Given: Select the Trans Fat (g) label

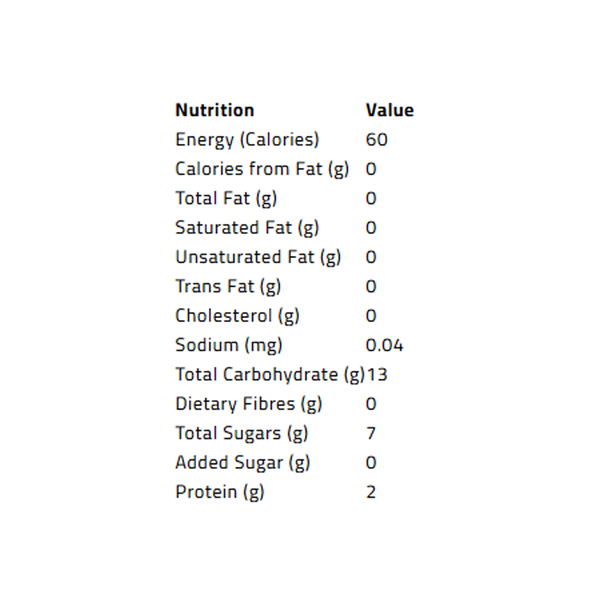Looking at the screenshot, I should point(228,287).
